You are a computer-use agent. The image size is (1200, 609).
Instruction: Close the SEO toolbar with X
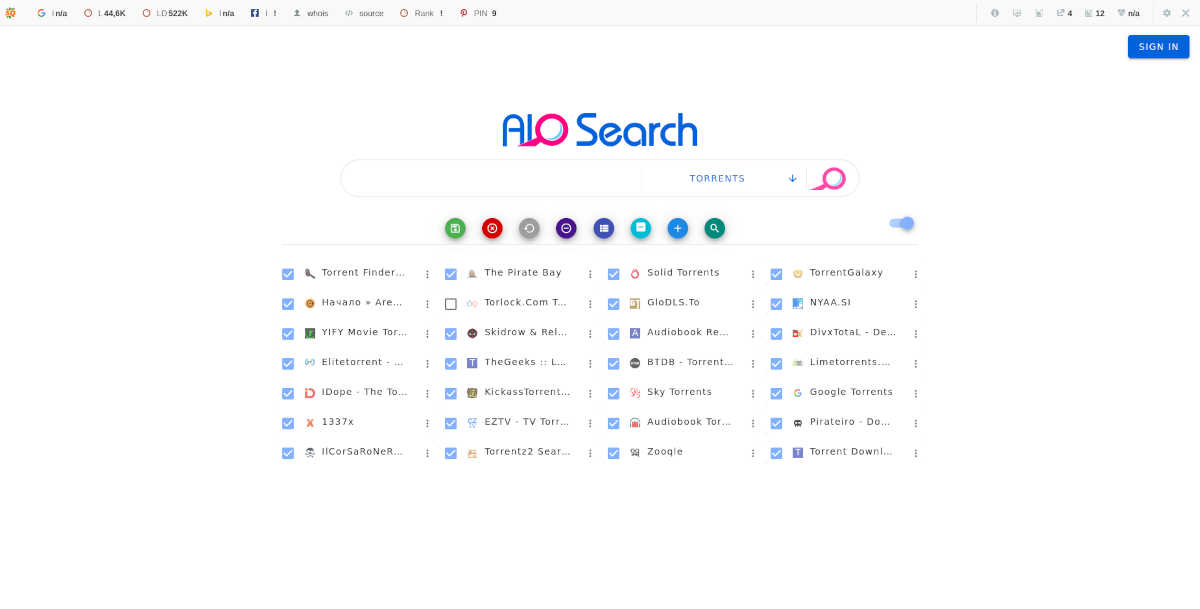pyautogui.click(x=1186, y=13)
